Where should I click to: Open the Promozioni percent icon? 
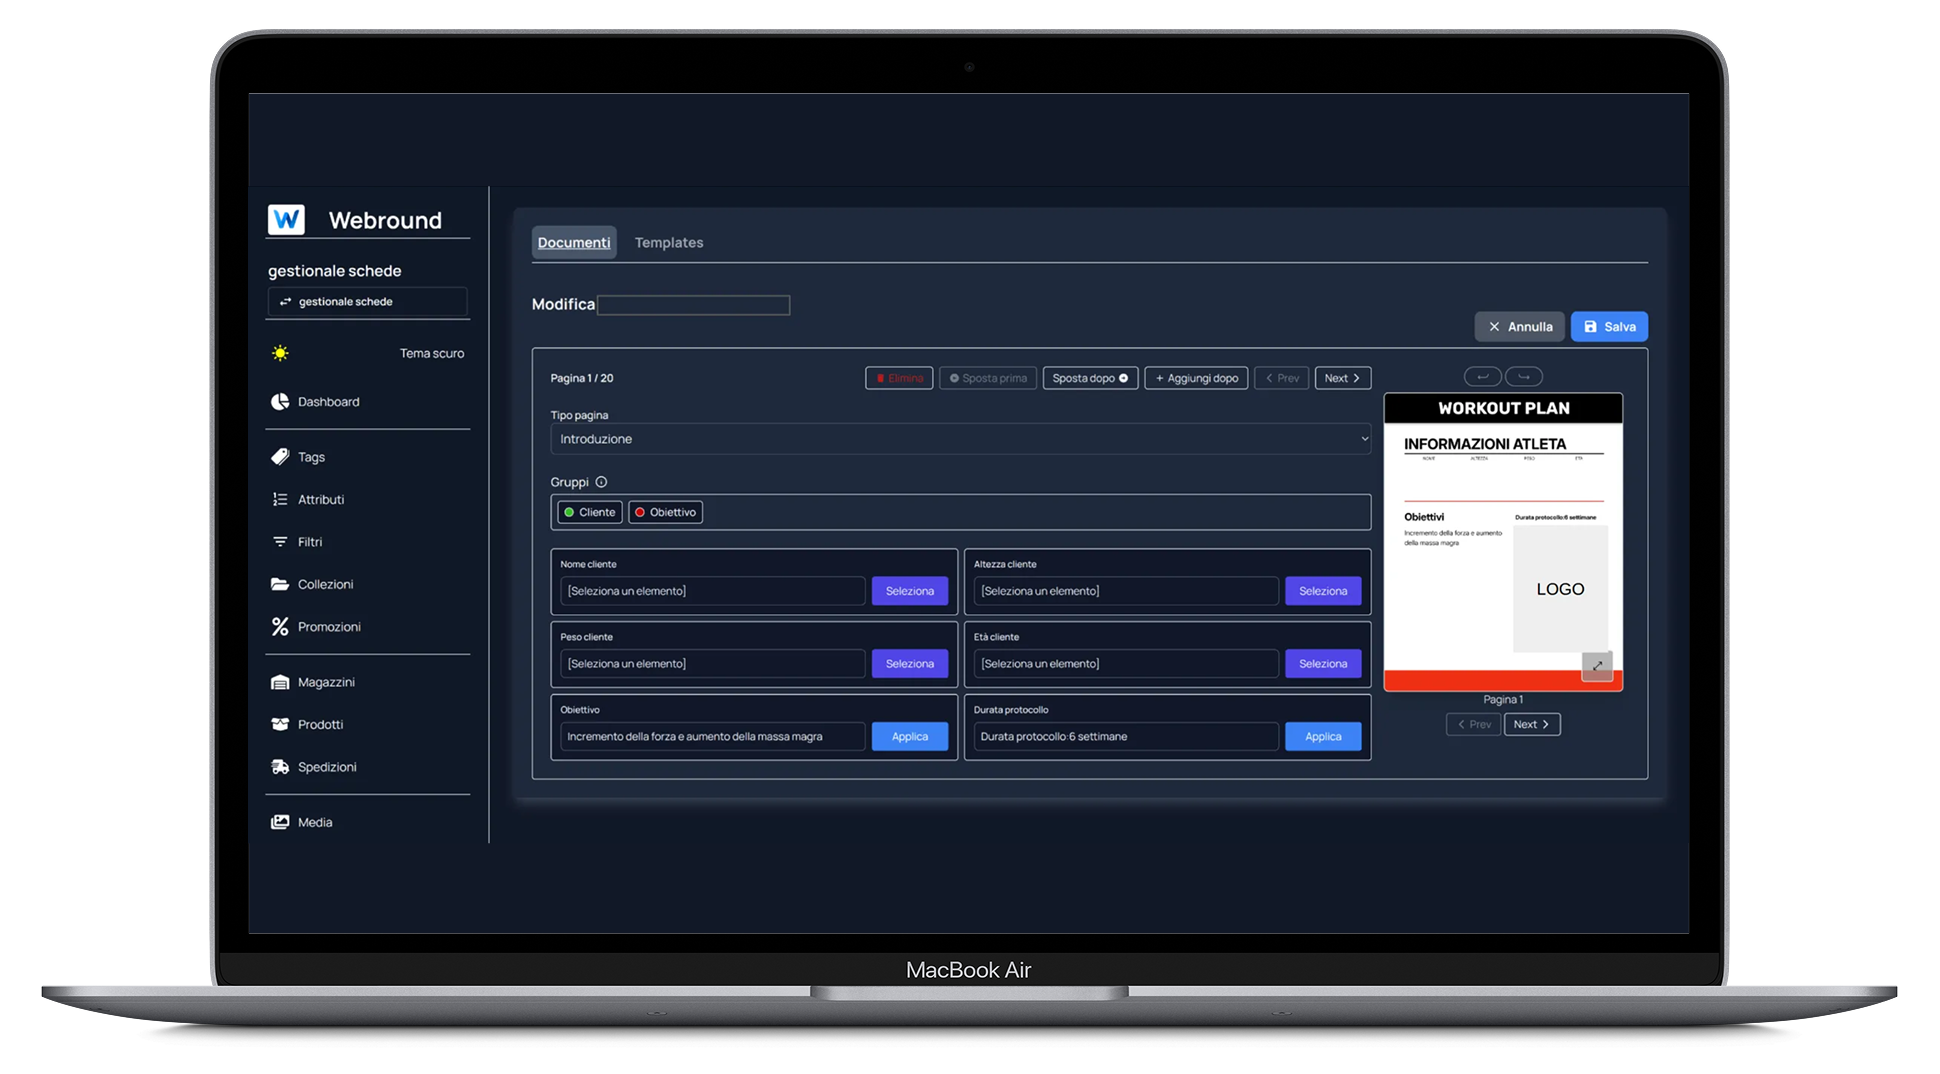[280, 626]
